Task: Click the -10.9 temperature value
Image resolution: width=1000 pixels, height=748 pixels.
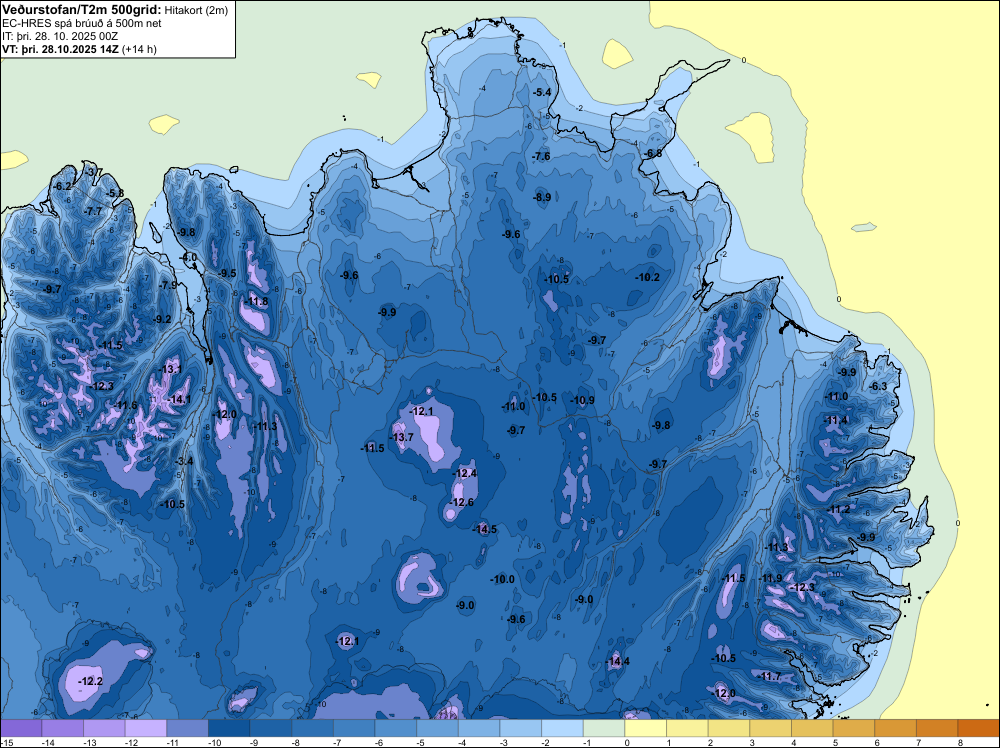Action: (583, 400)
